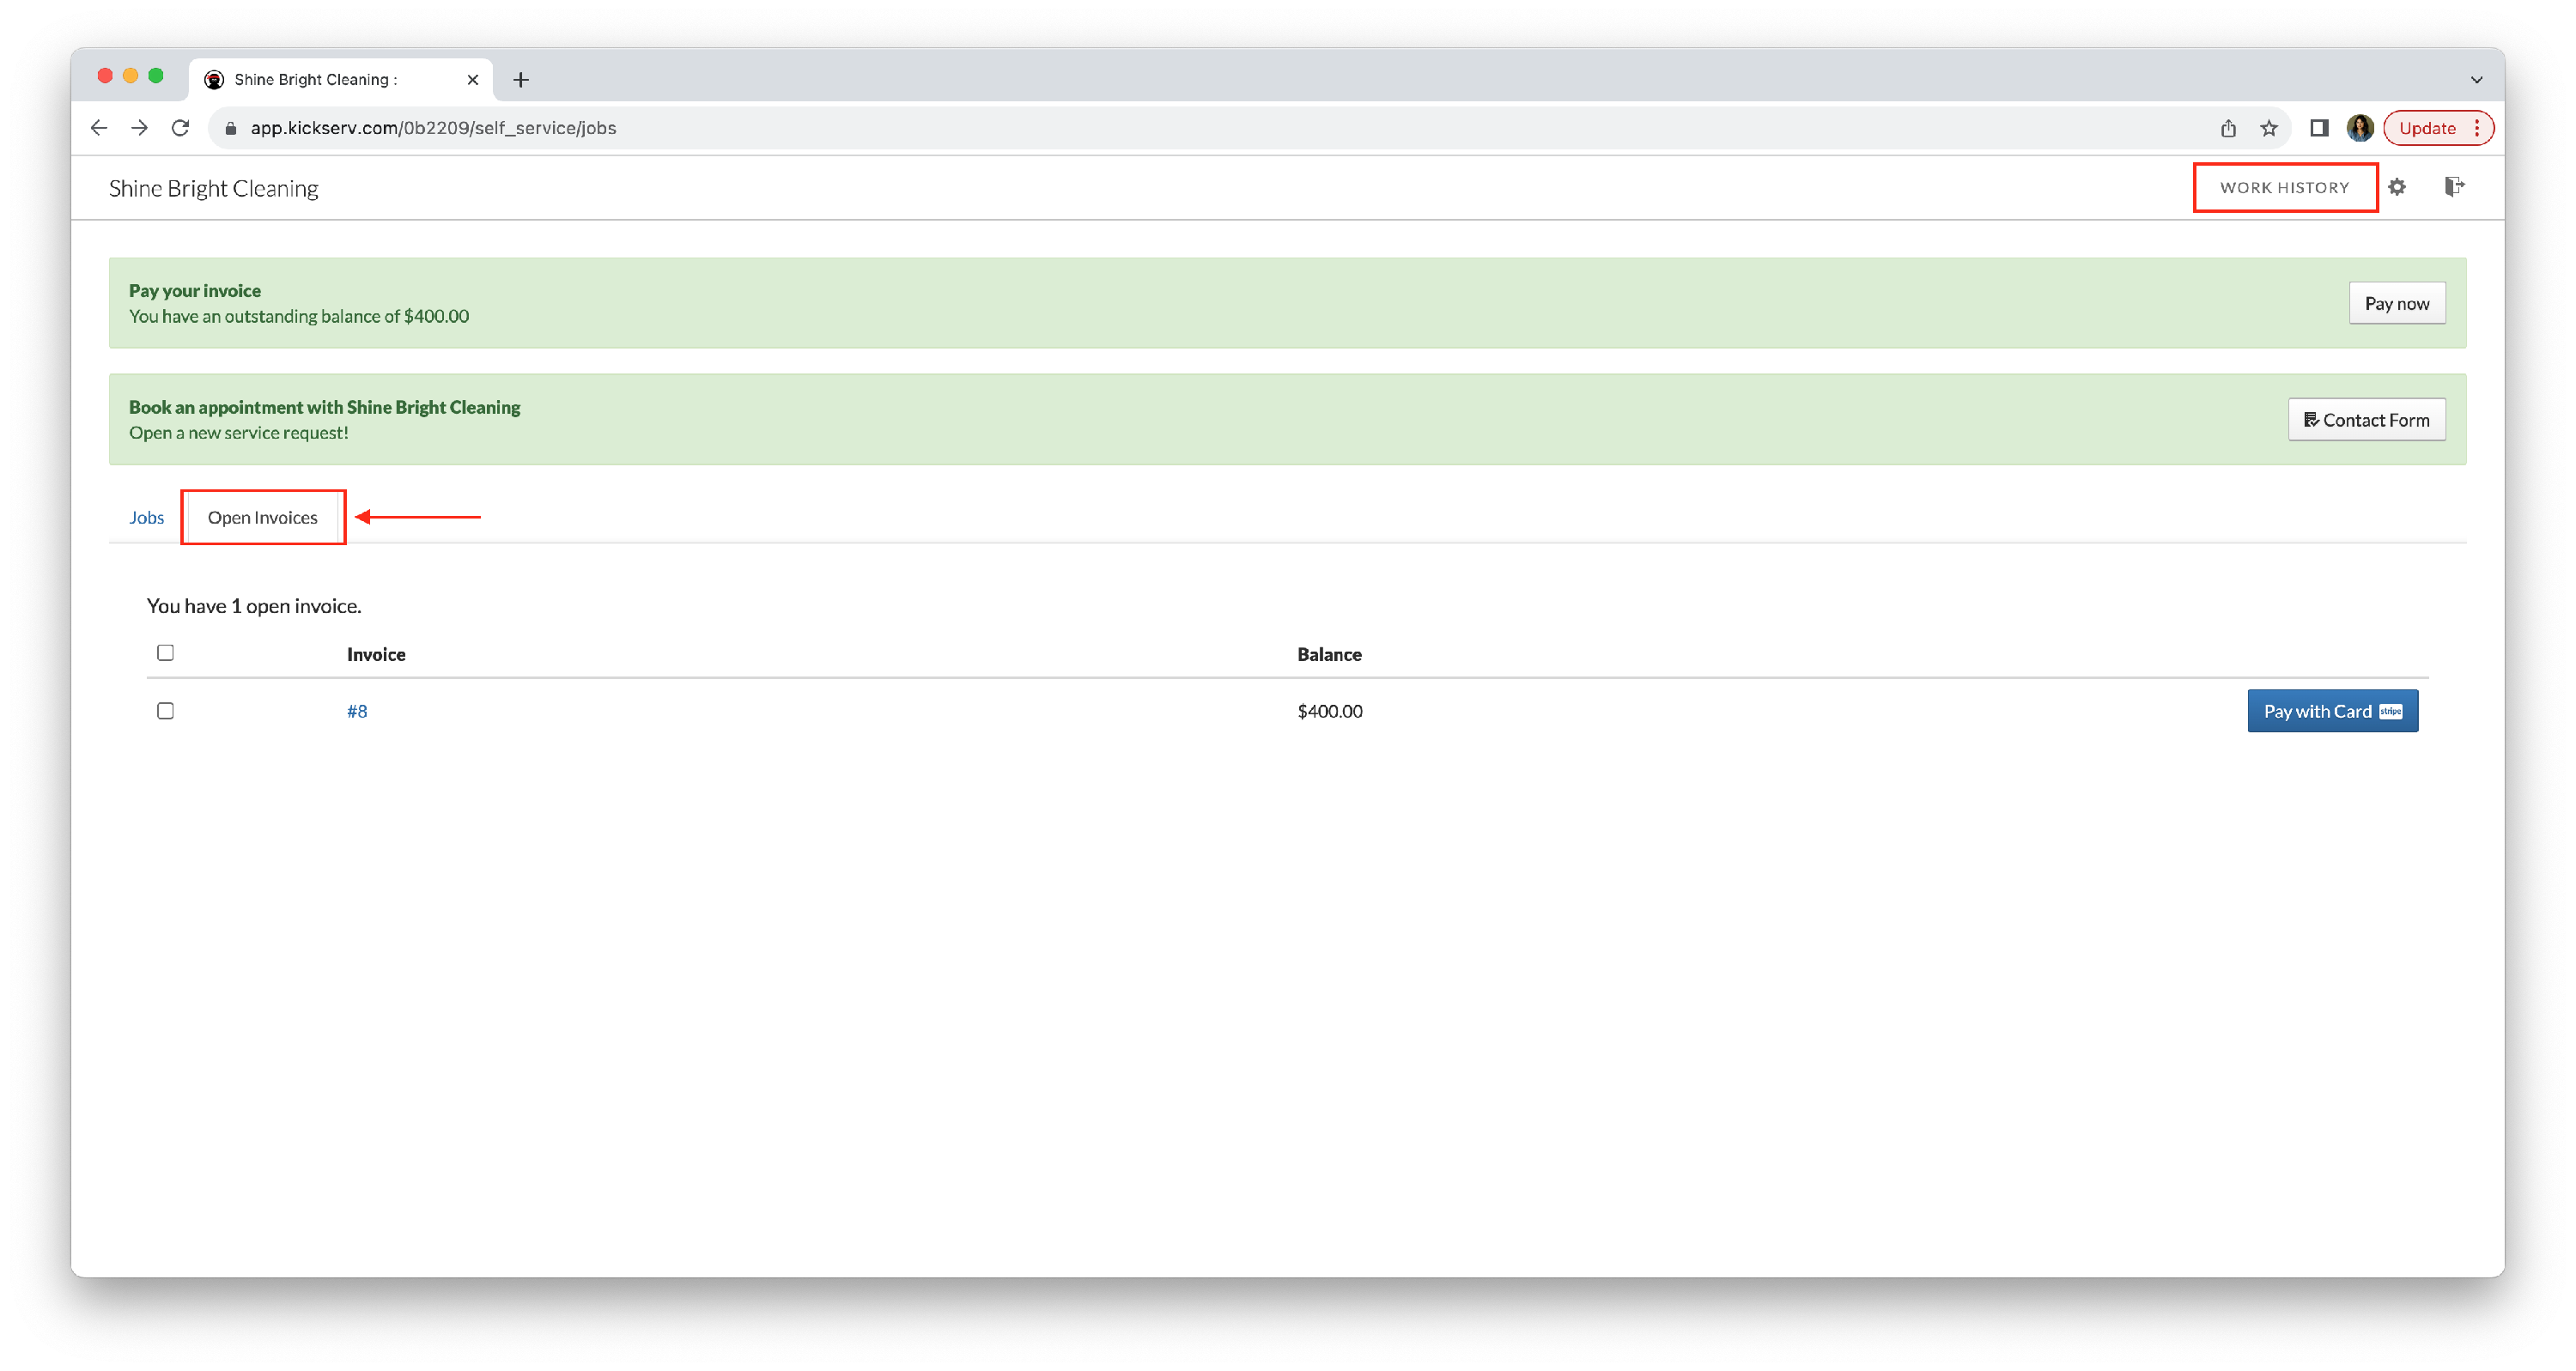Open the invoice #8 link
Viewport: 2576px width, 1371px height.
coord(357,712)
